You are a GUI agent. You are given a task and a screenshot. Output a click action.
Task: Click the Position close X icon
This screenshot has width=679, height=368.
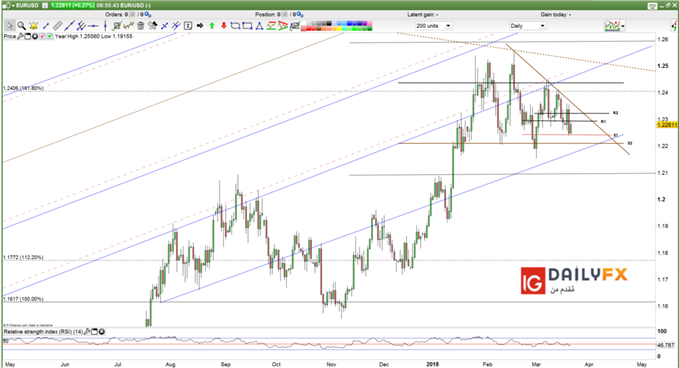click(x=284, y=15)
